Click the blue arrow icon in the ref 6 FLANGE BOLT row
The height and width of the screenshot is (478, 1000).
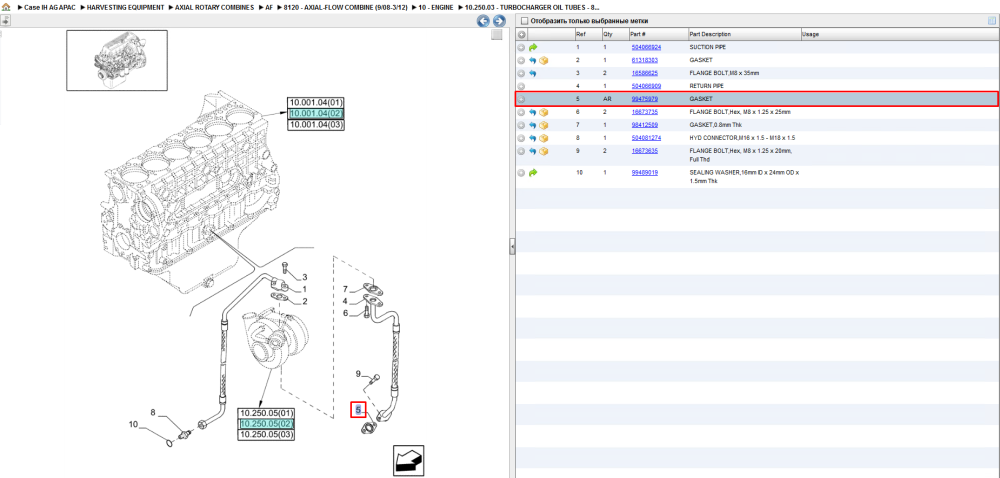point(533,112)
